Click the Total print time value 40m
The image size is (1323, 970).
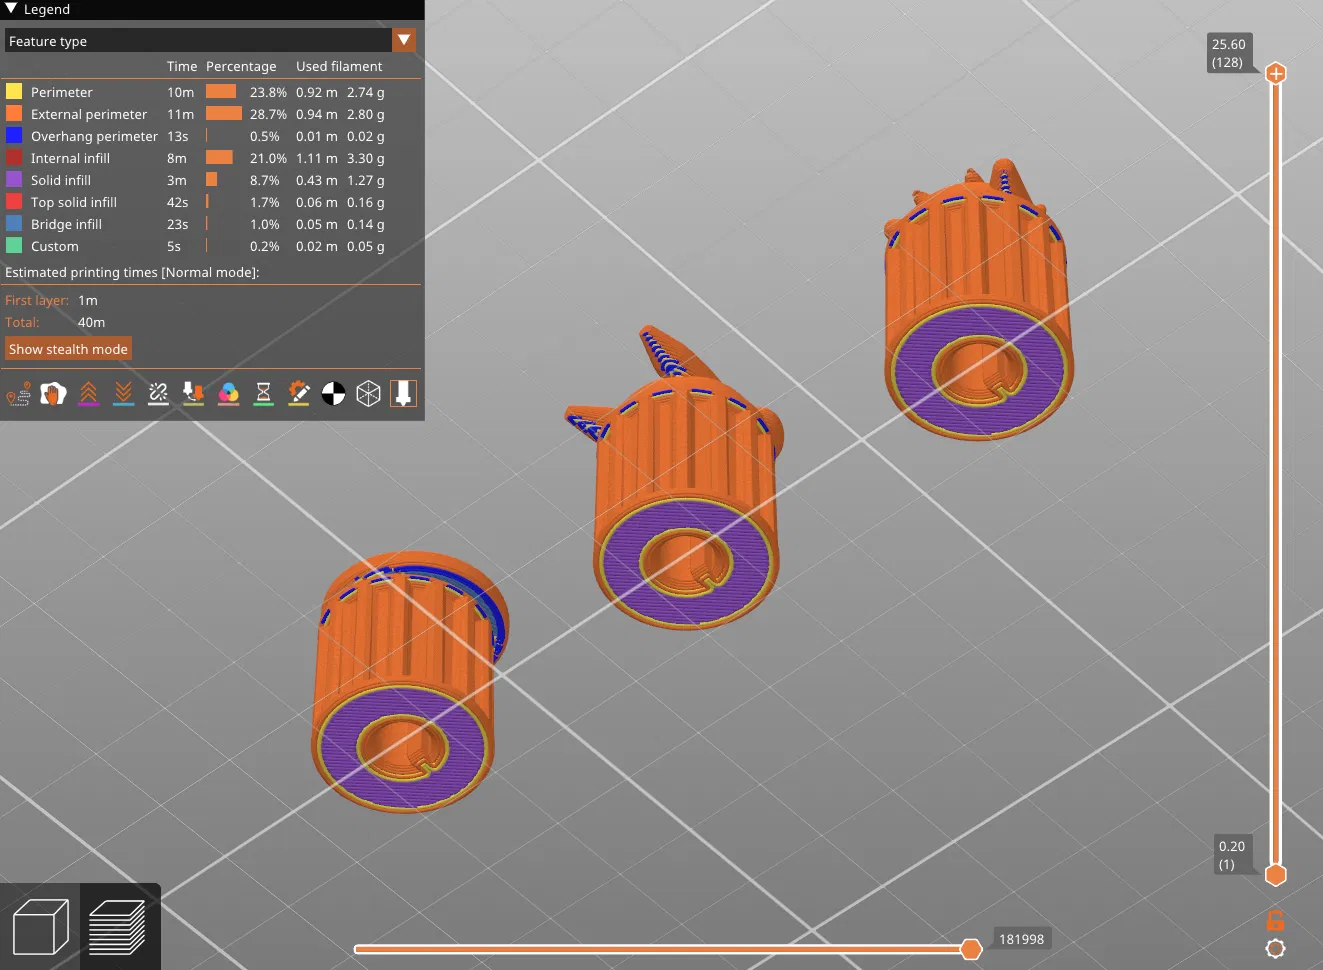coord(91,322)
